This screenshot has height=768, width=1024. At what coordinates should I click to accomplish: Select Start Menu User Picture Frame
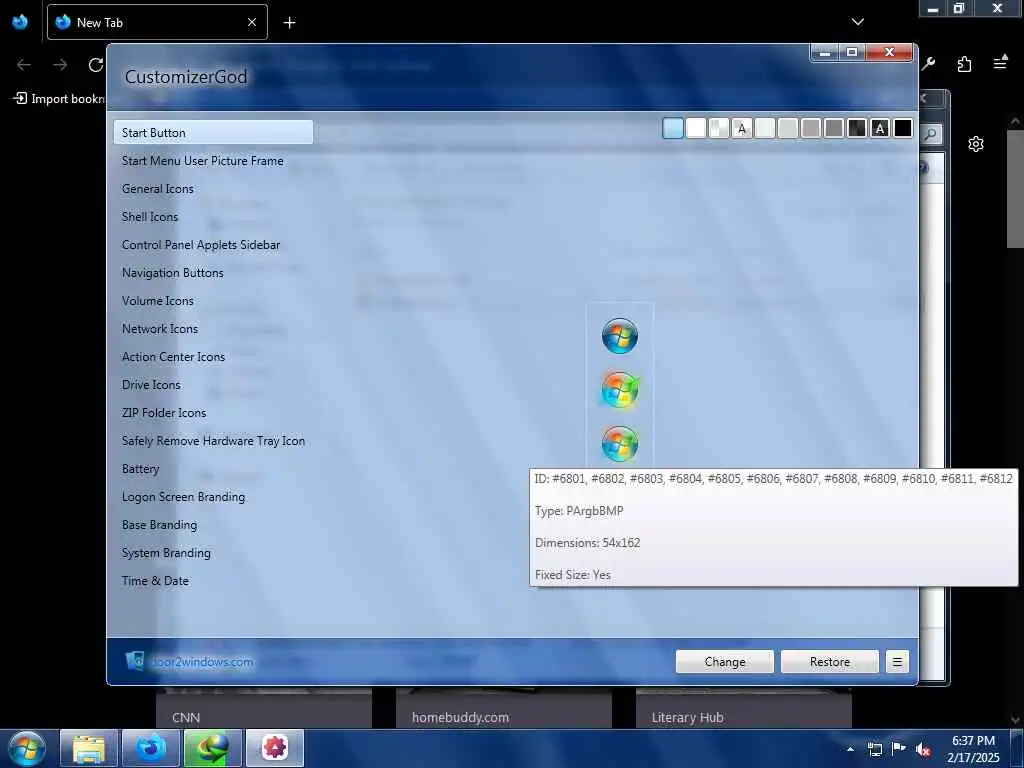[x=213, y=161]
